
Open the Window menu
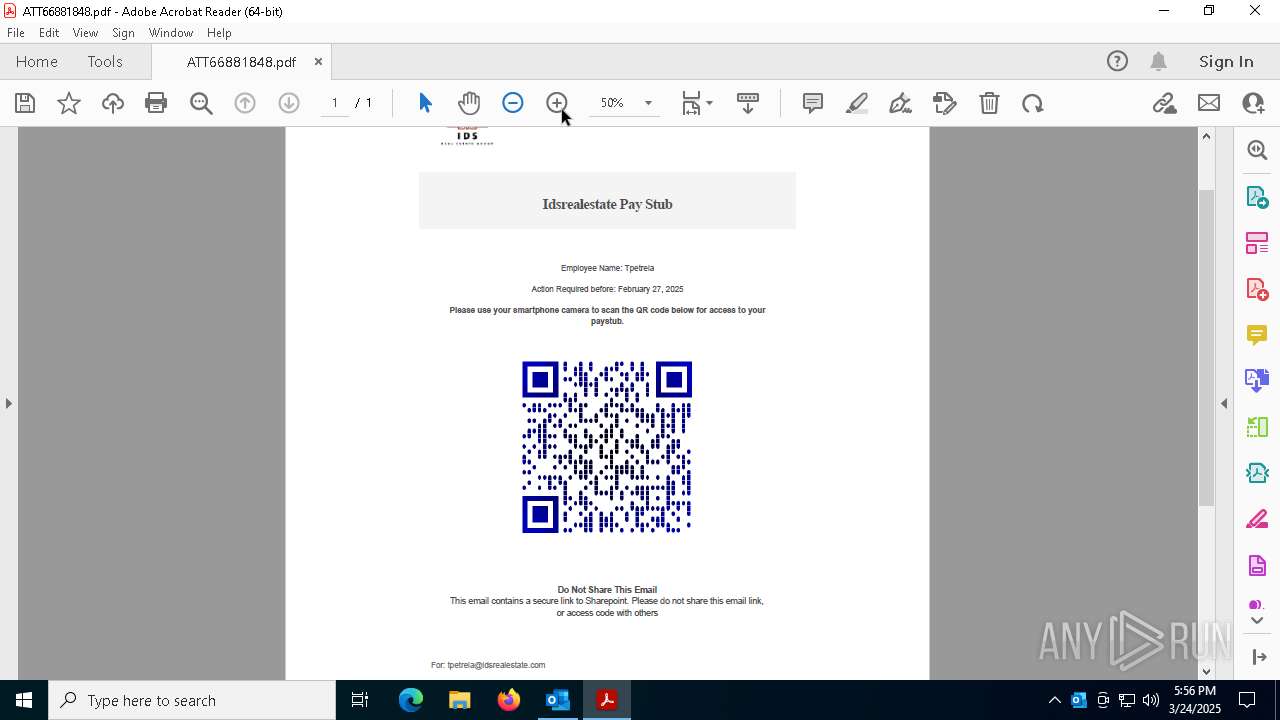(x=171, y=33)
